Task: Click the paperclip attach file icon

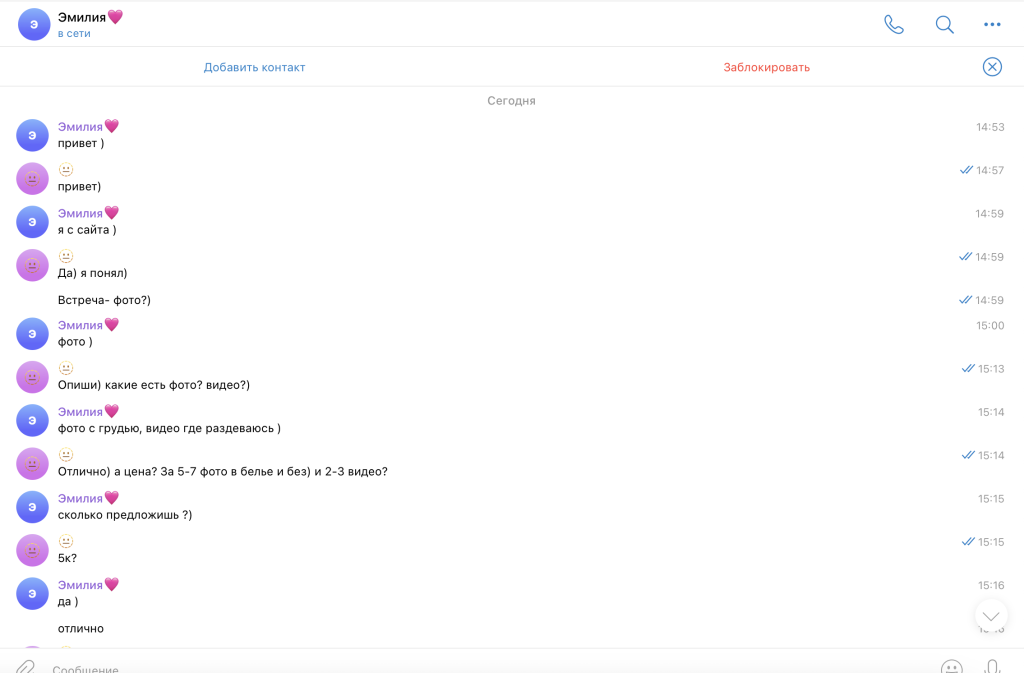Action: point(25,666)
